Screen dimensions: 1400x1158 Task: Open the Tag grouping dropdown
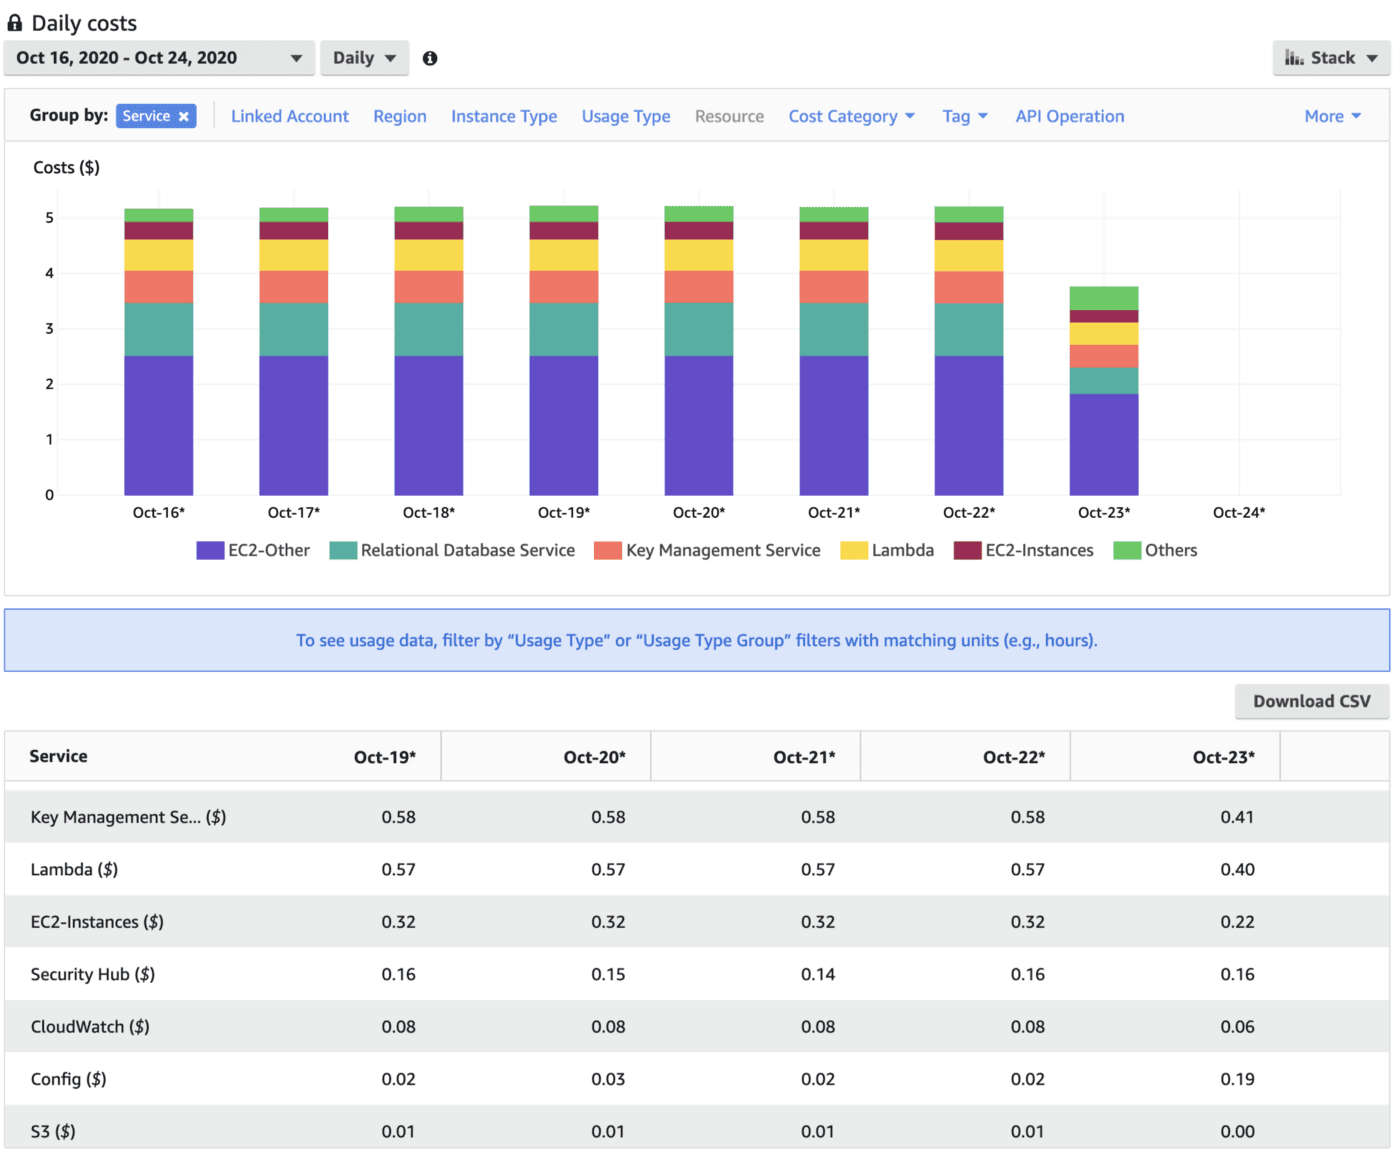pos(964,116)
